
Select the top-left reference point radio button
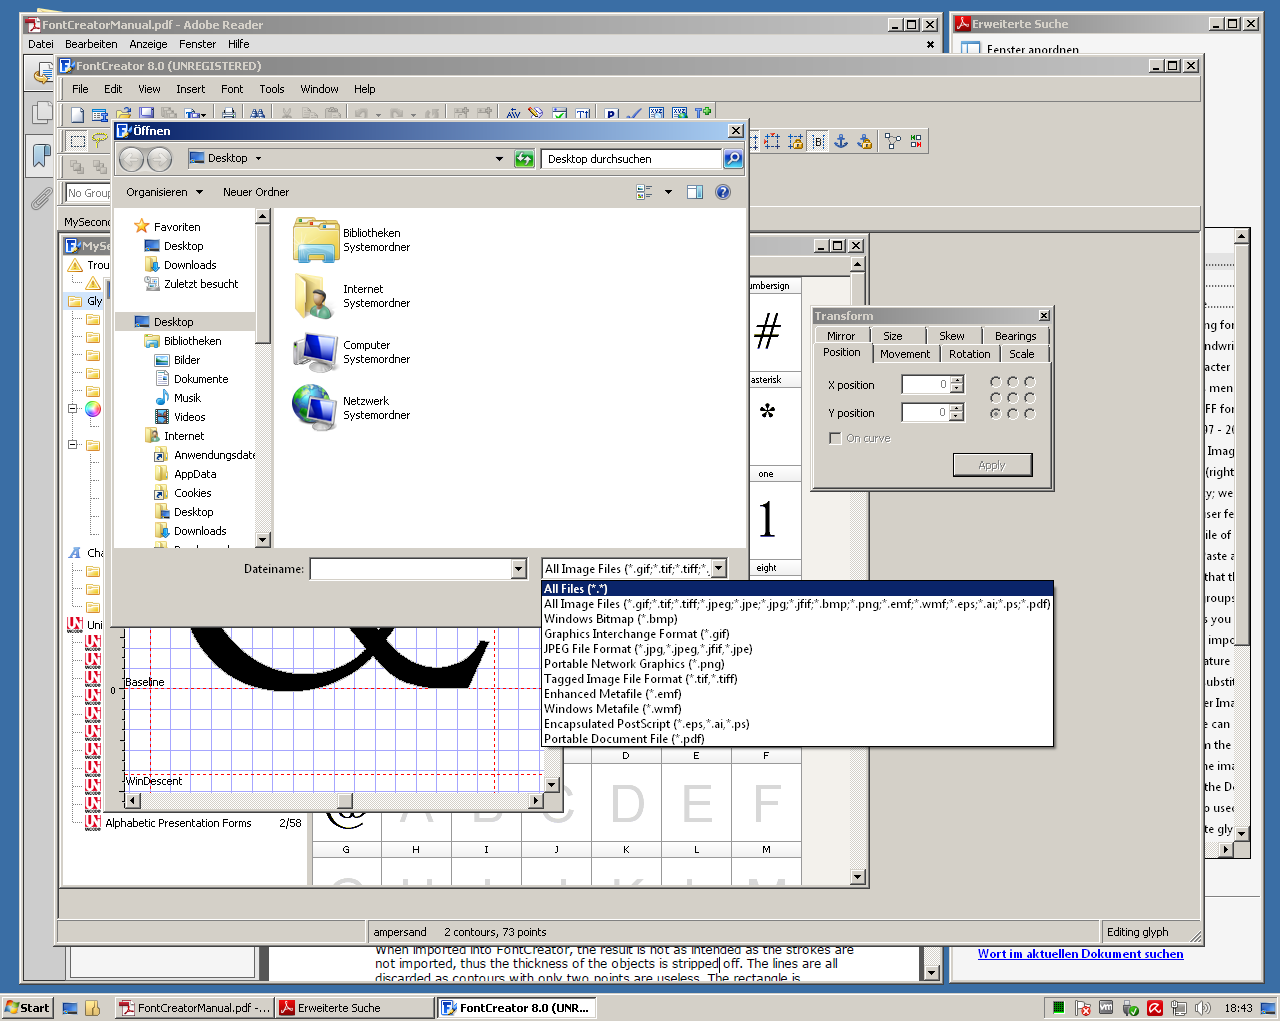coord(995,382)
